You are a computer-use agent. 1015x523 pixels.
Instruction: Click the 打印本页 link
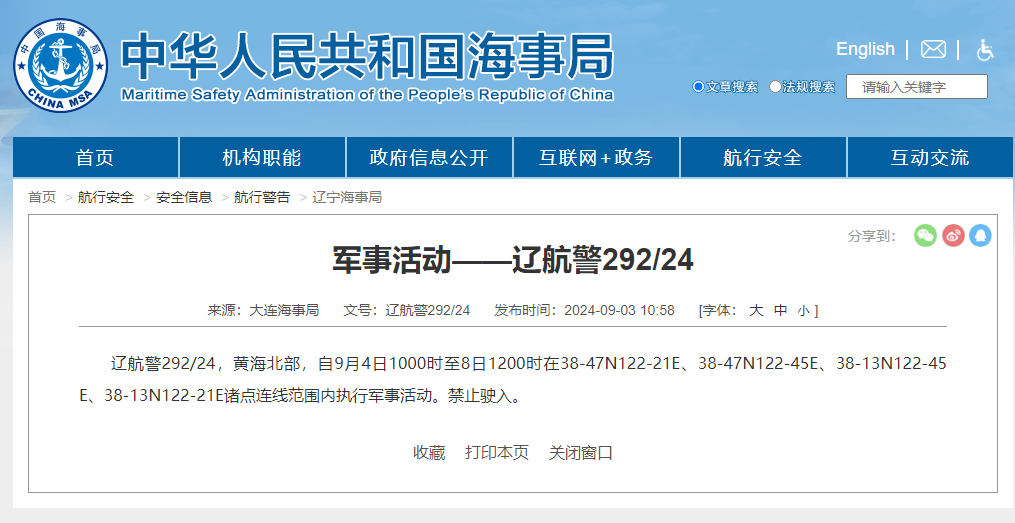coord(497,452)
